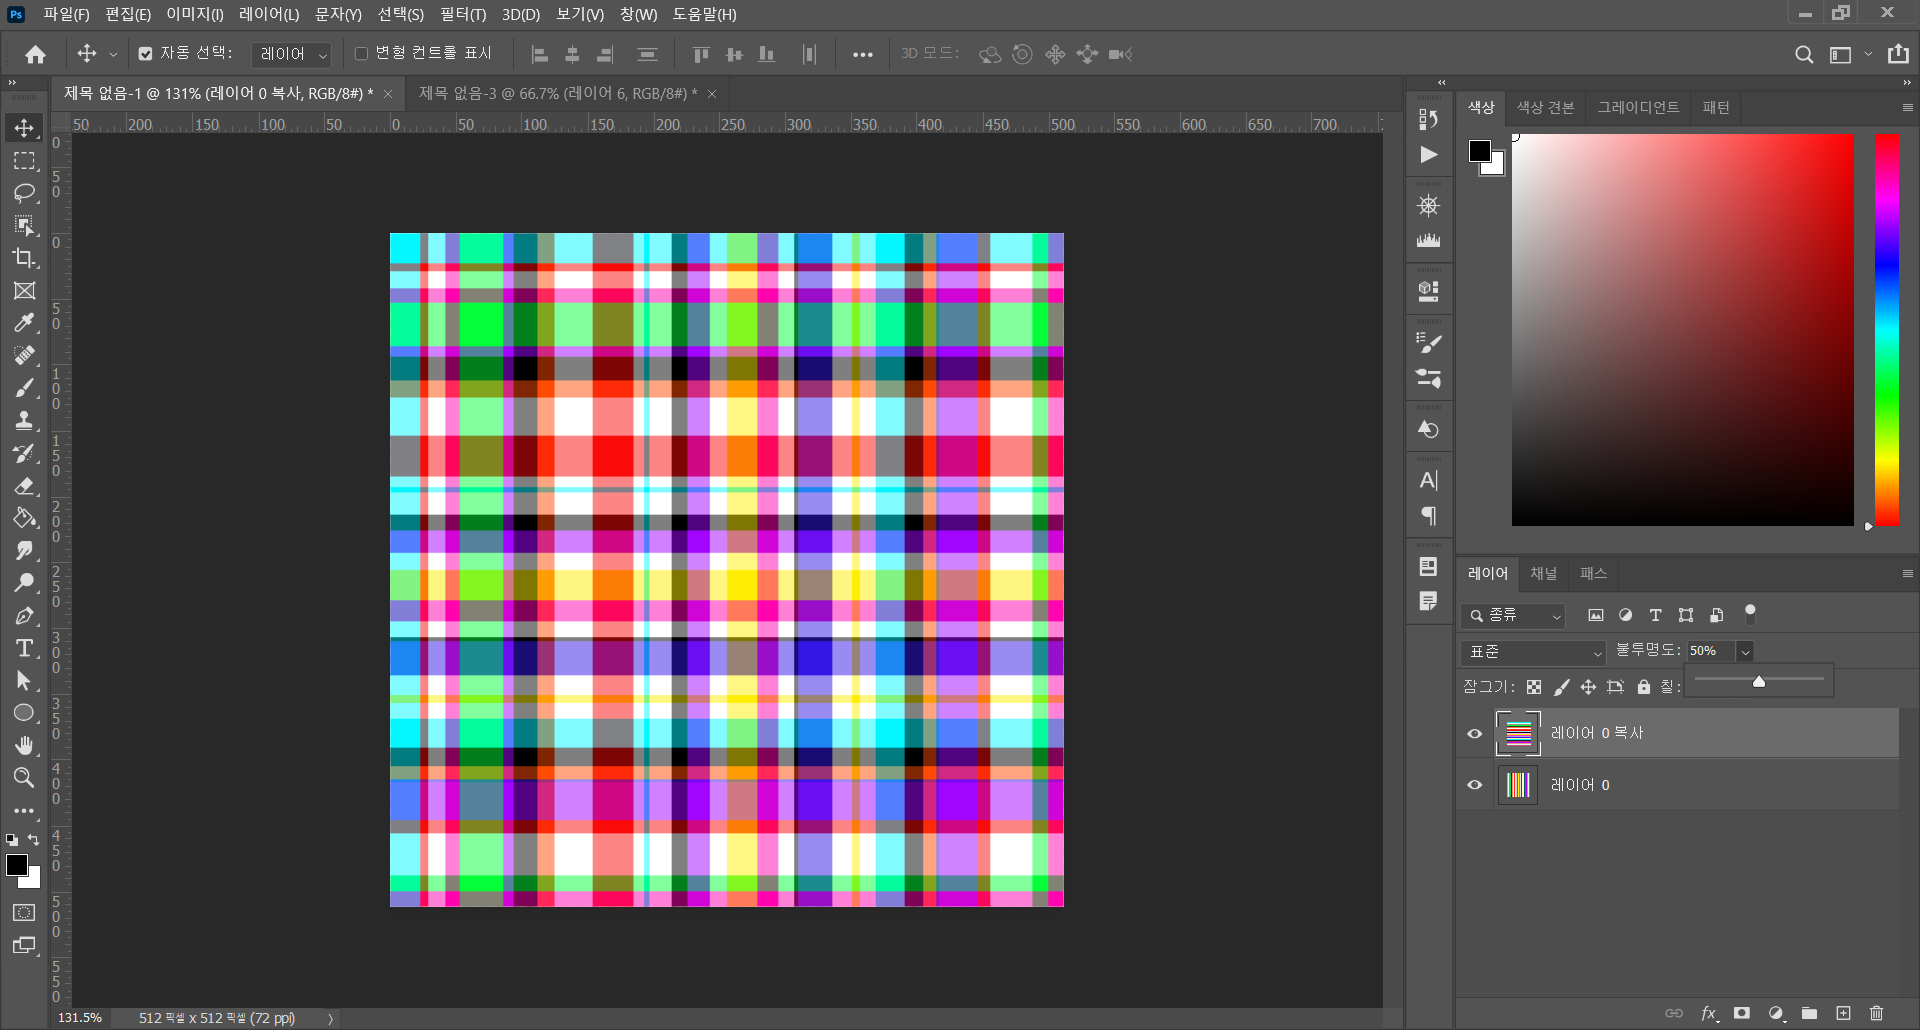The image size is (1920, 1030).
Task: Open the Move tool preset dropdown arrow
Action: (x=113, y=54)
